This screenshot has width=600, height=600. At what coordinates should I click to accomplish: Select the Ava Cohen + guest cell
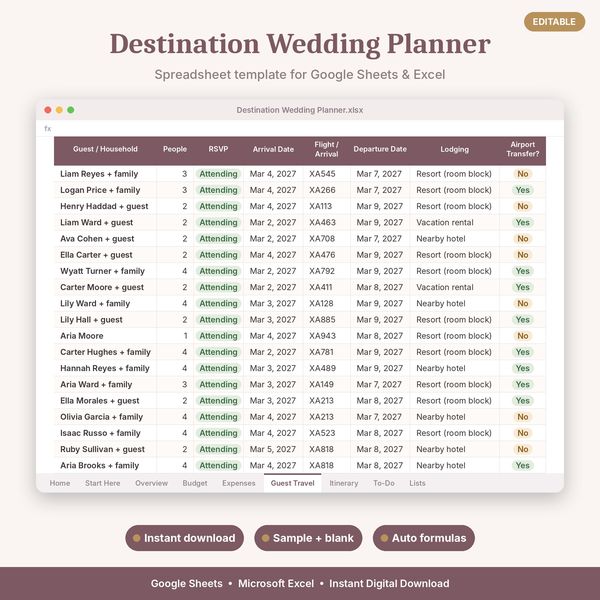(105, 238)
